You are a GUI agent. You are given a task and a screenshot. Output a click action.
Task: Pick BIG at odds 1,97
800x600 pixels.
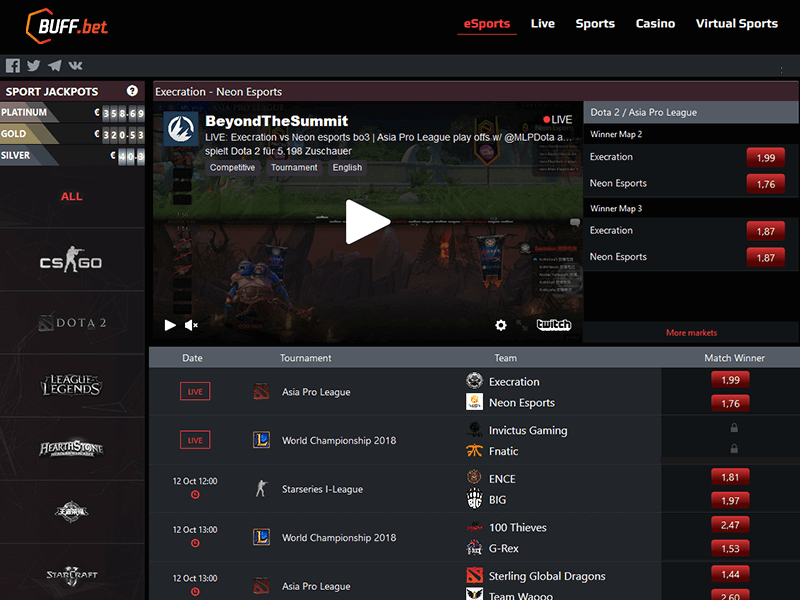tap(730, 501)
